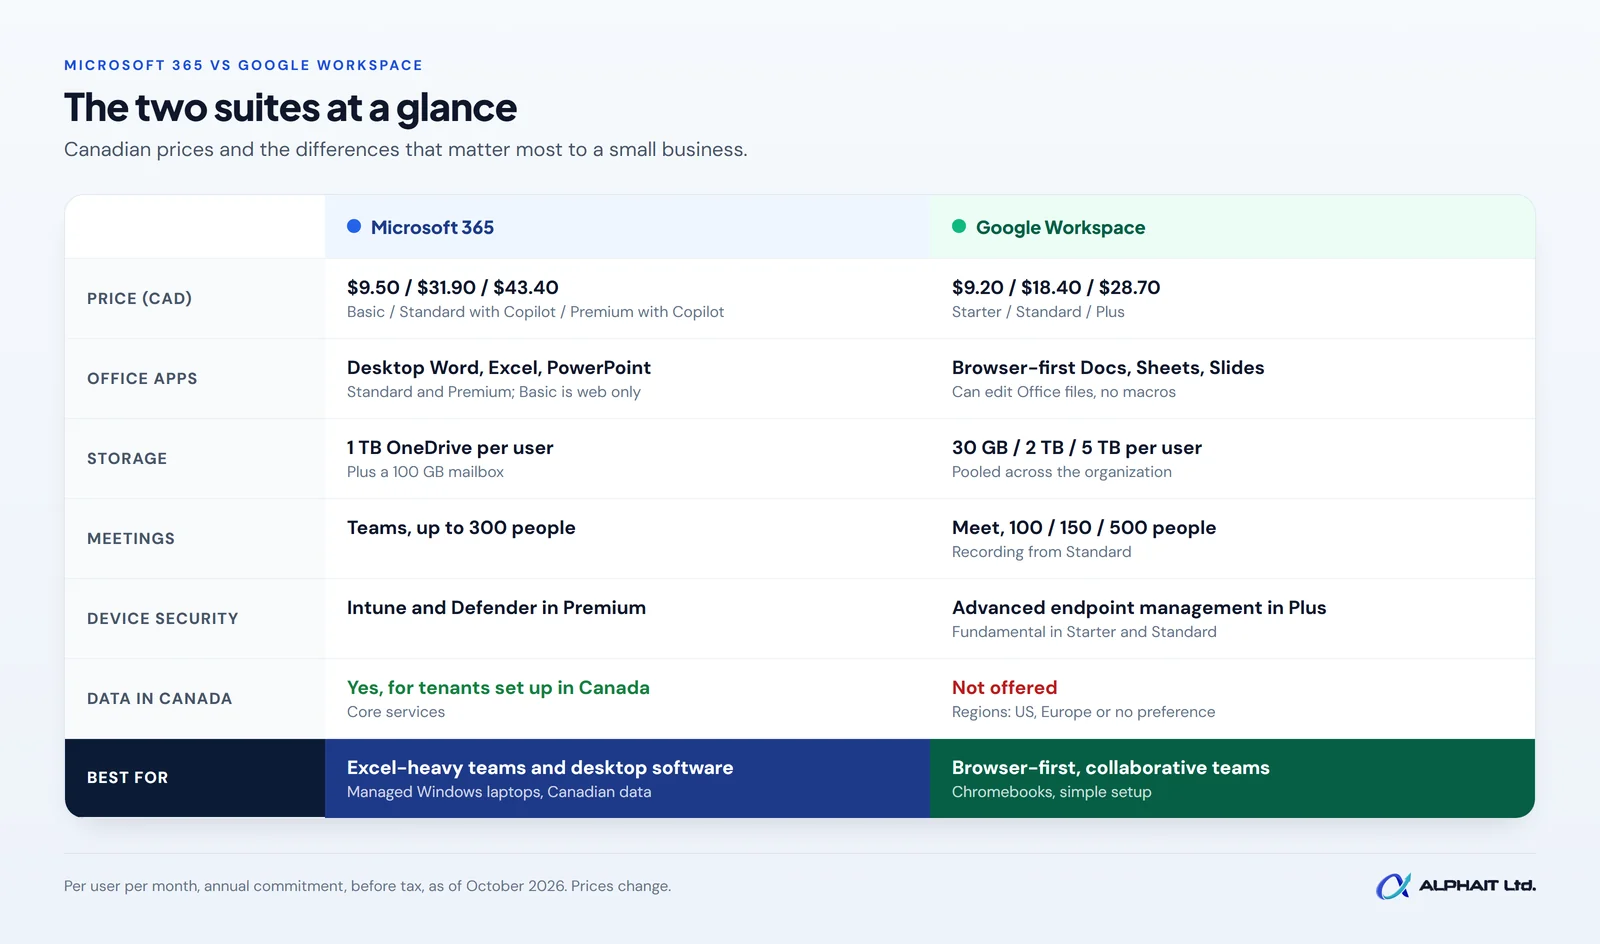
Task: Select "Pooled across the organization"
Action: point(1062,472)
